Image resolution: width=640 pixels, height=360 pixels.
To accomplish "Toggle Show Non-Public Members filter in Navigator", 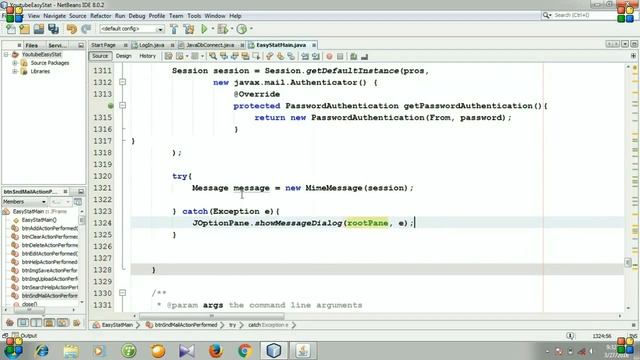I will click(49, 323).
